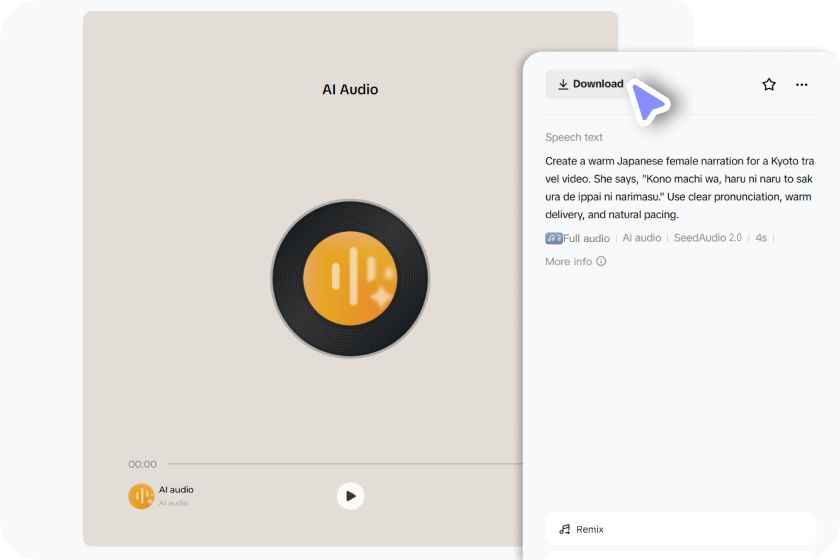Click the AI audio tag in metadata row

[x=642, y=237]
